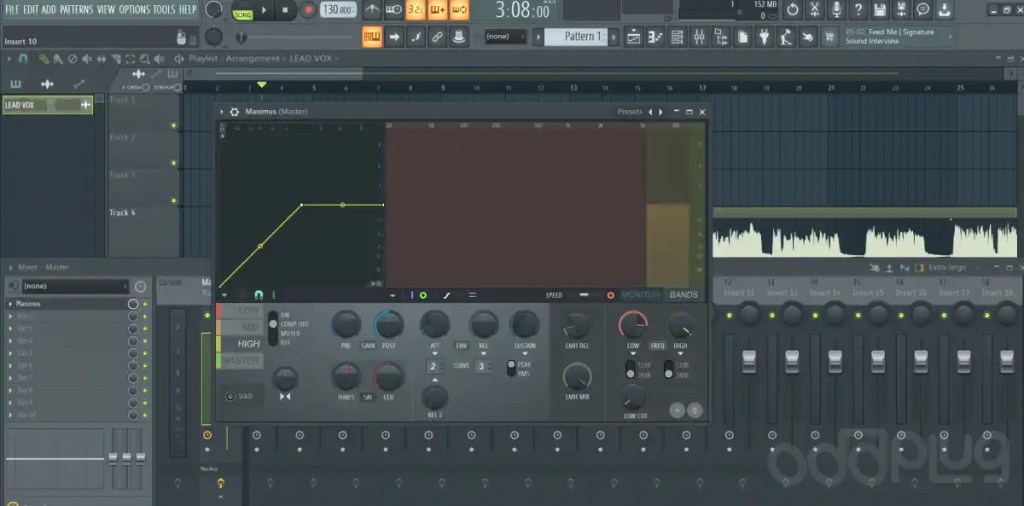1024x506 pixels.
Task: Click the 130.000 tempo field
Action: coord(338,10)
